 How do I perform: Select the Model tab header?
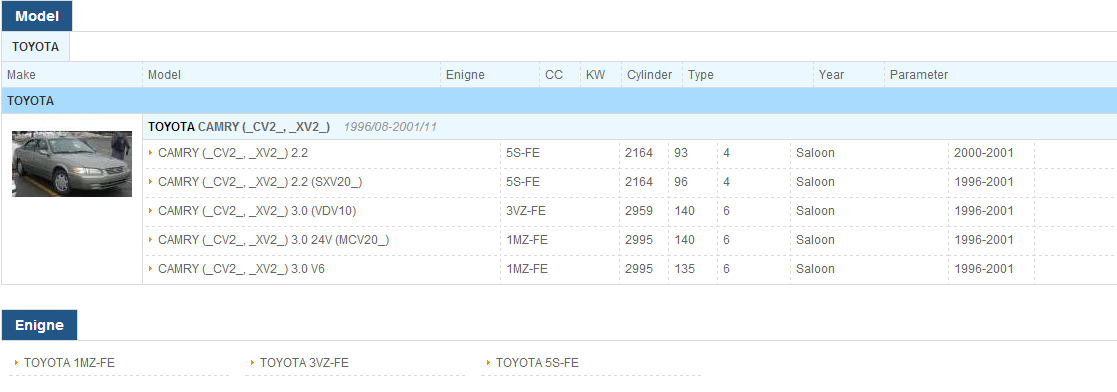[36, 16]
